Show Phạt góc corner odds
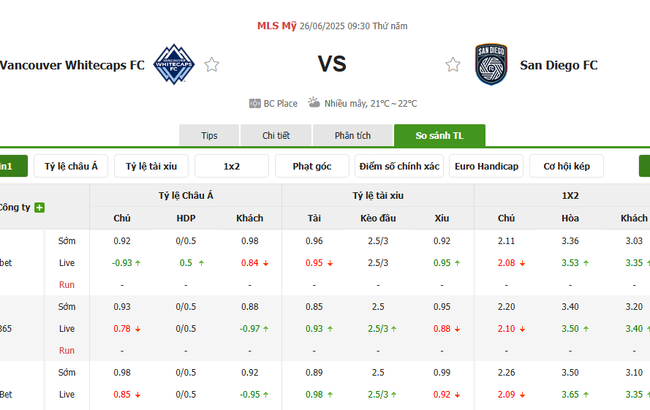The width and height of the screenshot is (650, 410). pyautogui.click(x=312, y=167)
